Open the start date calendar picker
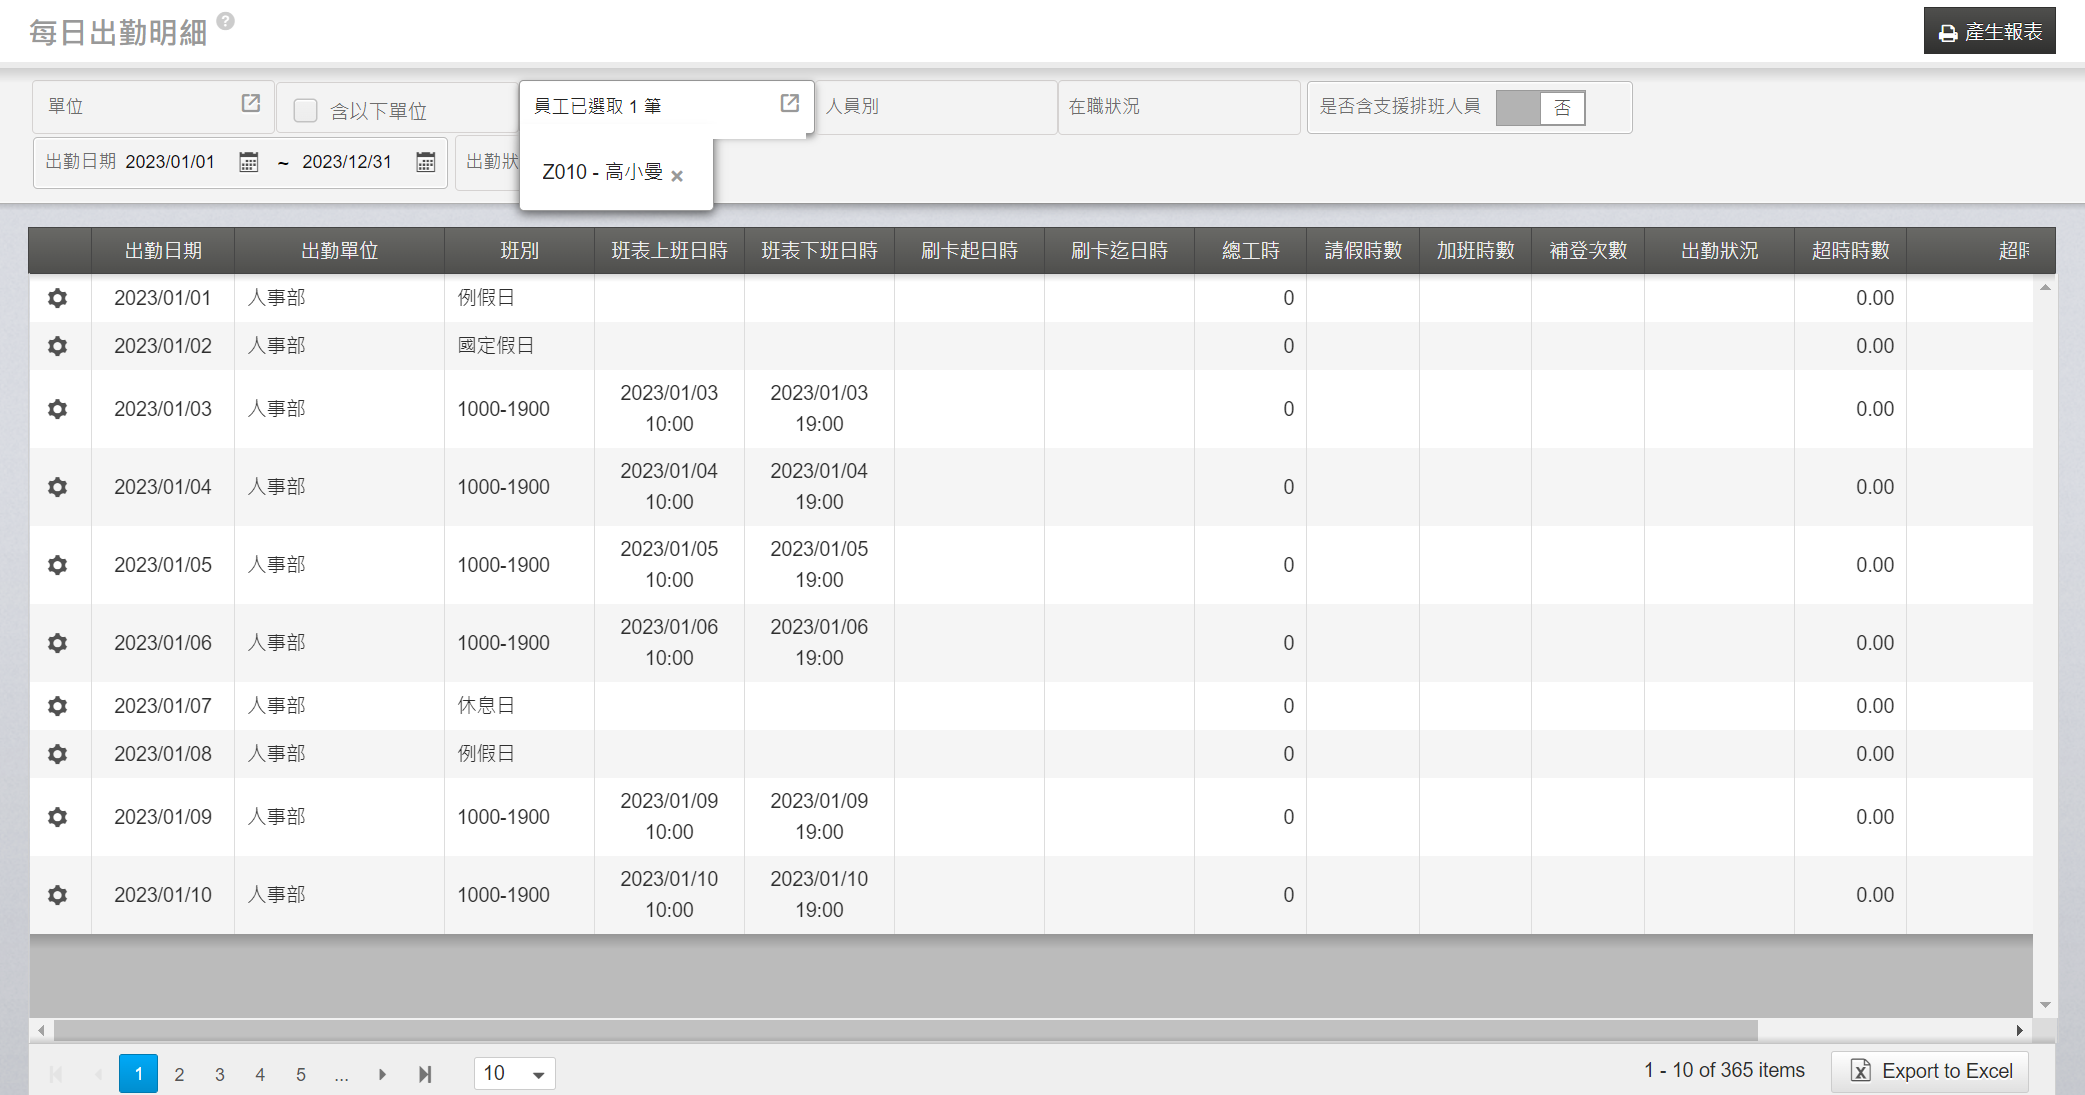2085x1095 pixels. pos(249,162)
